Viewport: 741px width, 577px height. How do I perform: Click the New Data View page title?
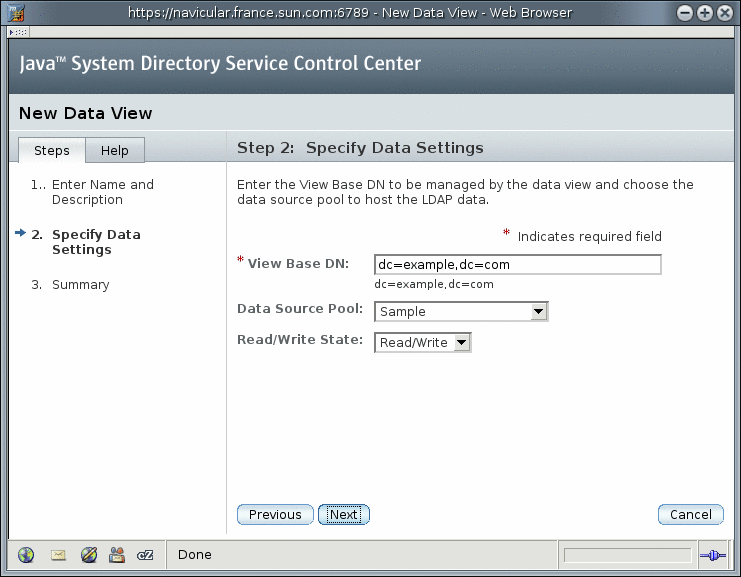pos(86,113)
